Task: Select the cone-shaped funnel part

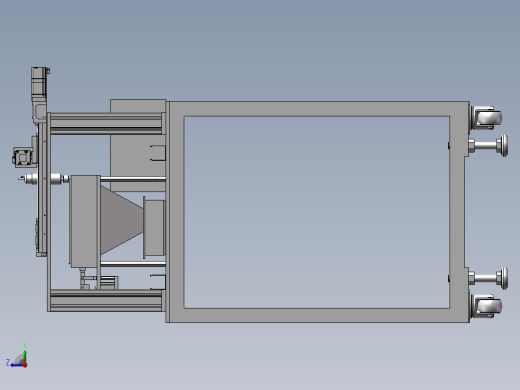Action: (x=122, y=220)
